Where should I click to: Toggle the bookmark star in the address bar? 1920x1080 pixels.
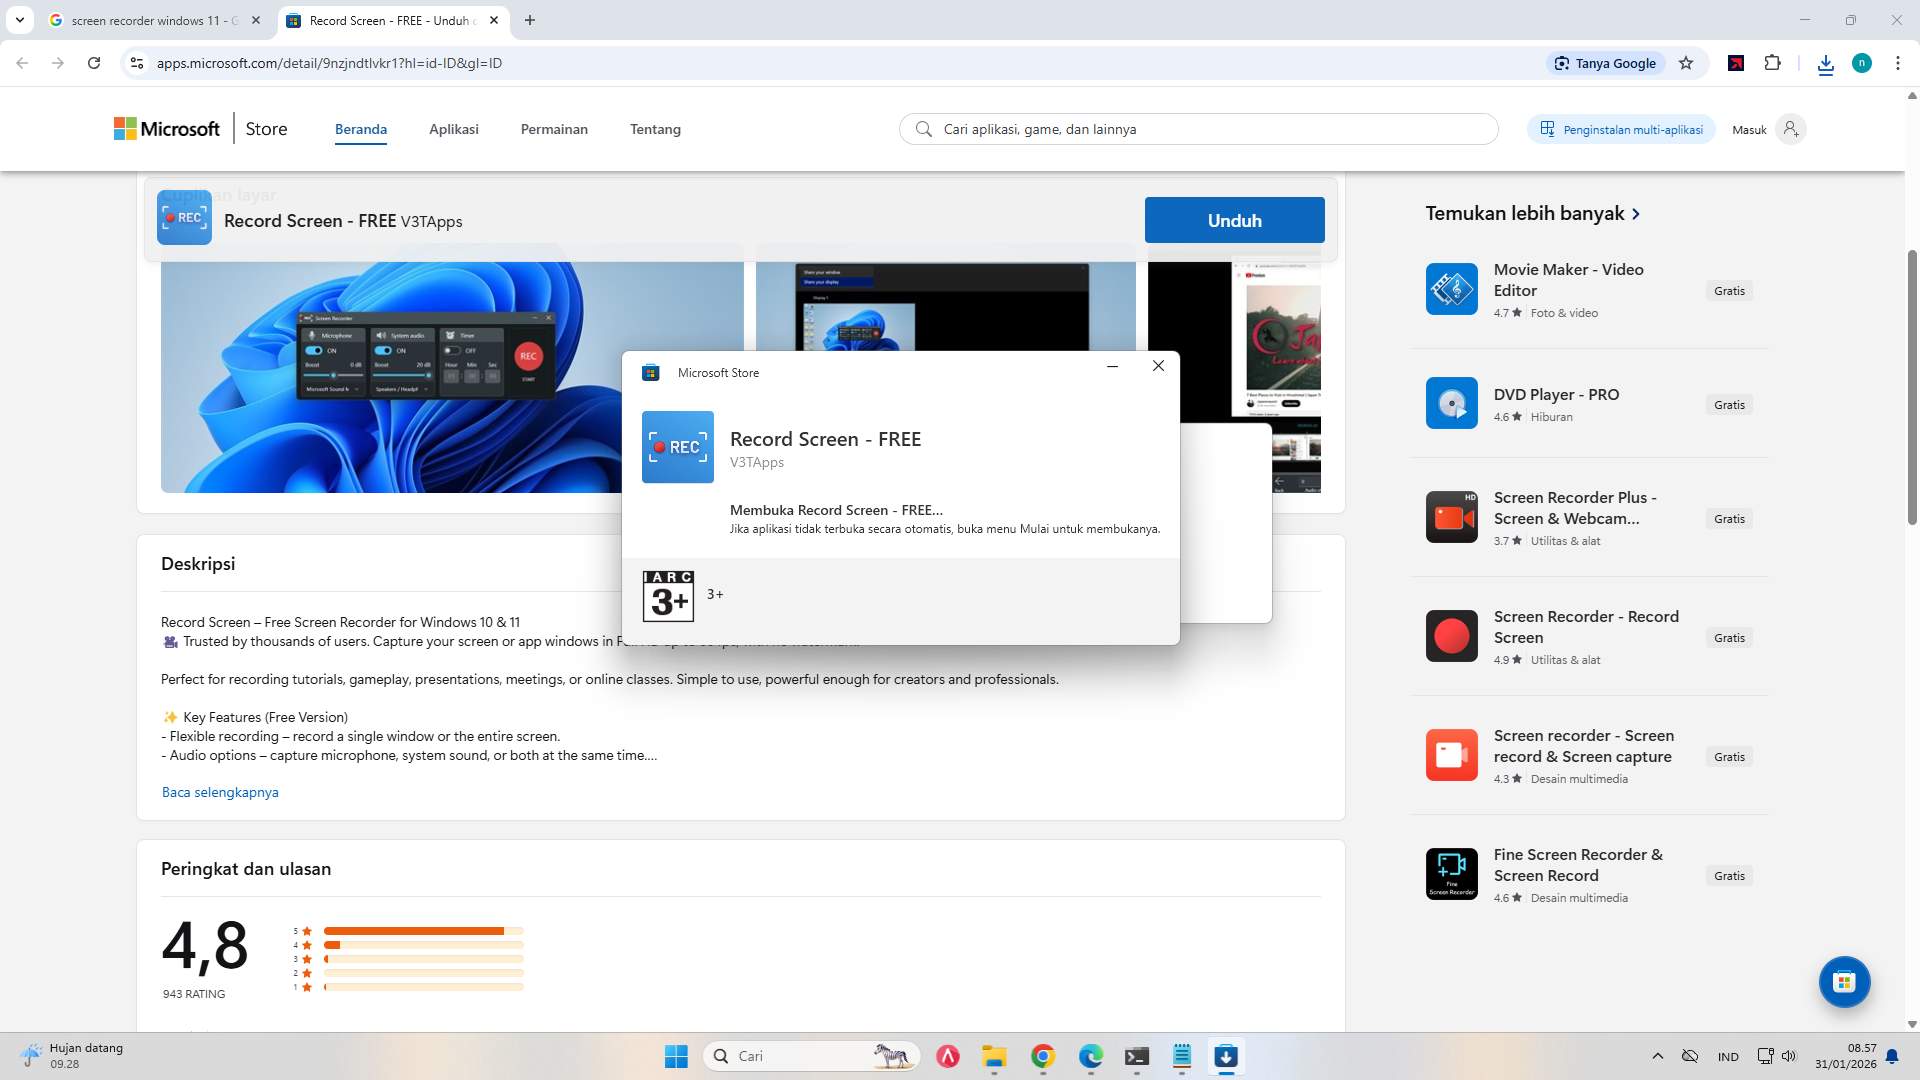point(1686,63)
